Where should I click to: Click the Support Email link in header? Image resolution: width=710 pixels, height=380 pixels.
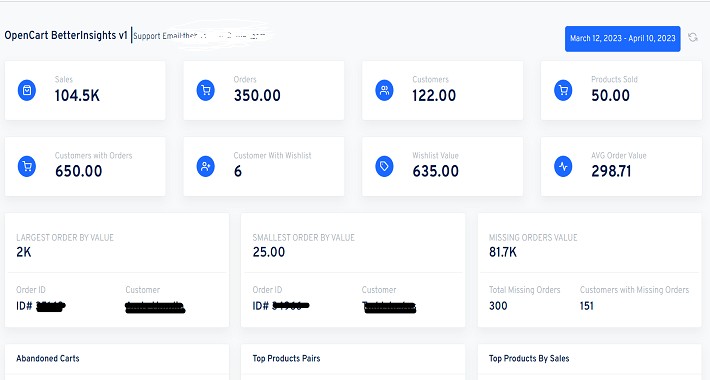pyautogui.click(x=199, y=36)
